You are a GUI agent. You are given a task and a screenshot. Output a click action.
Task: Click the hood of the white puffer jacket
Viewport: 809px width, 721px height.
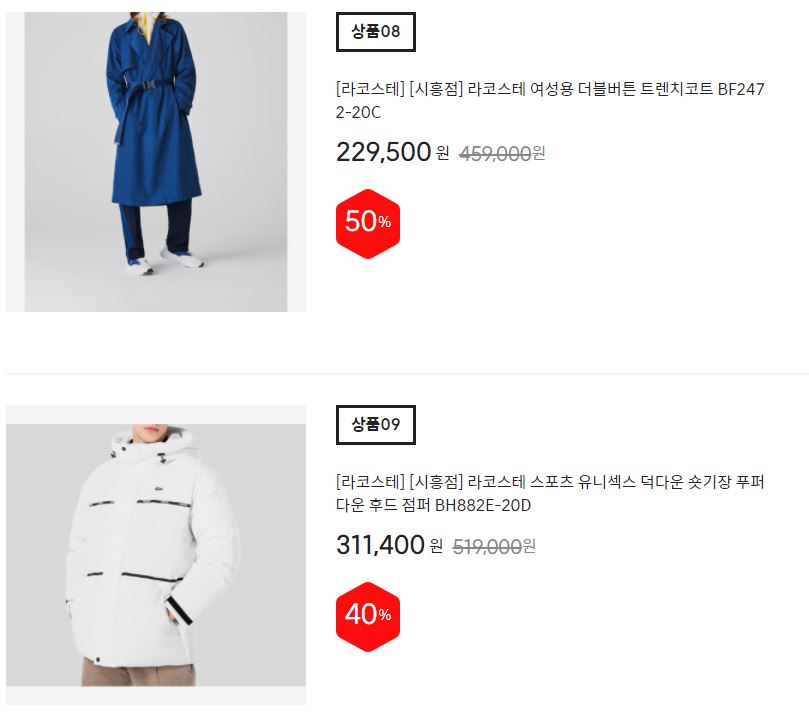[x=154, y=444]
